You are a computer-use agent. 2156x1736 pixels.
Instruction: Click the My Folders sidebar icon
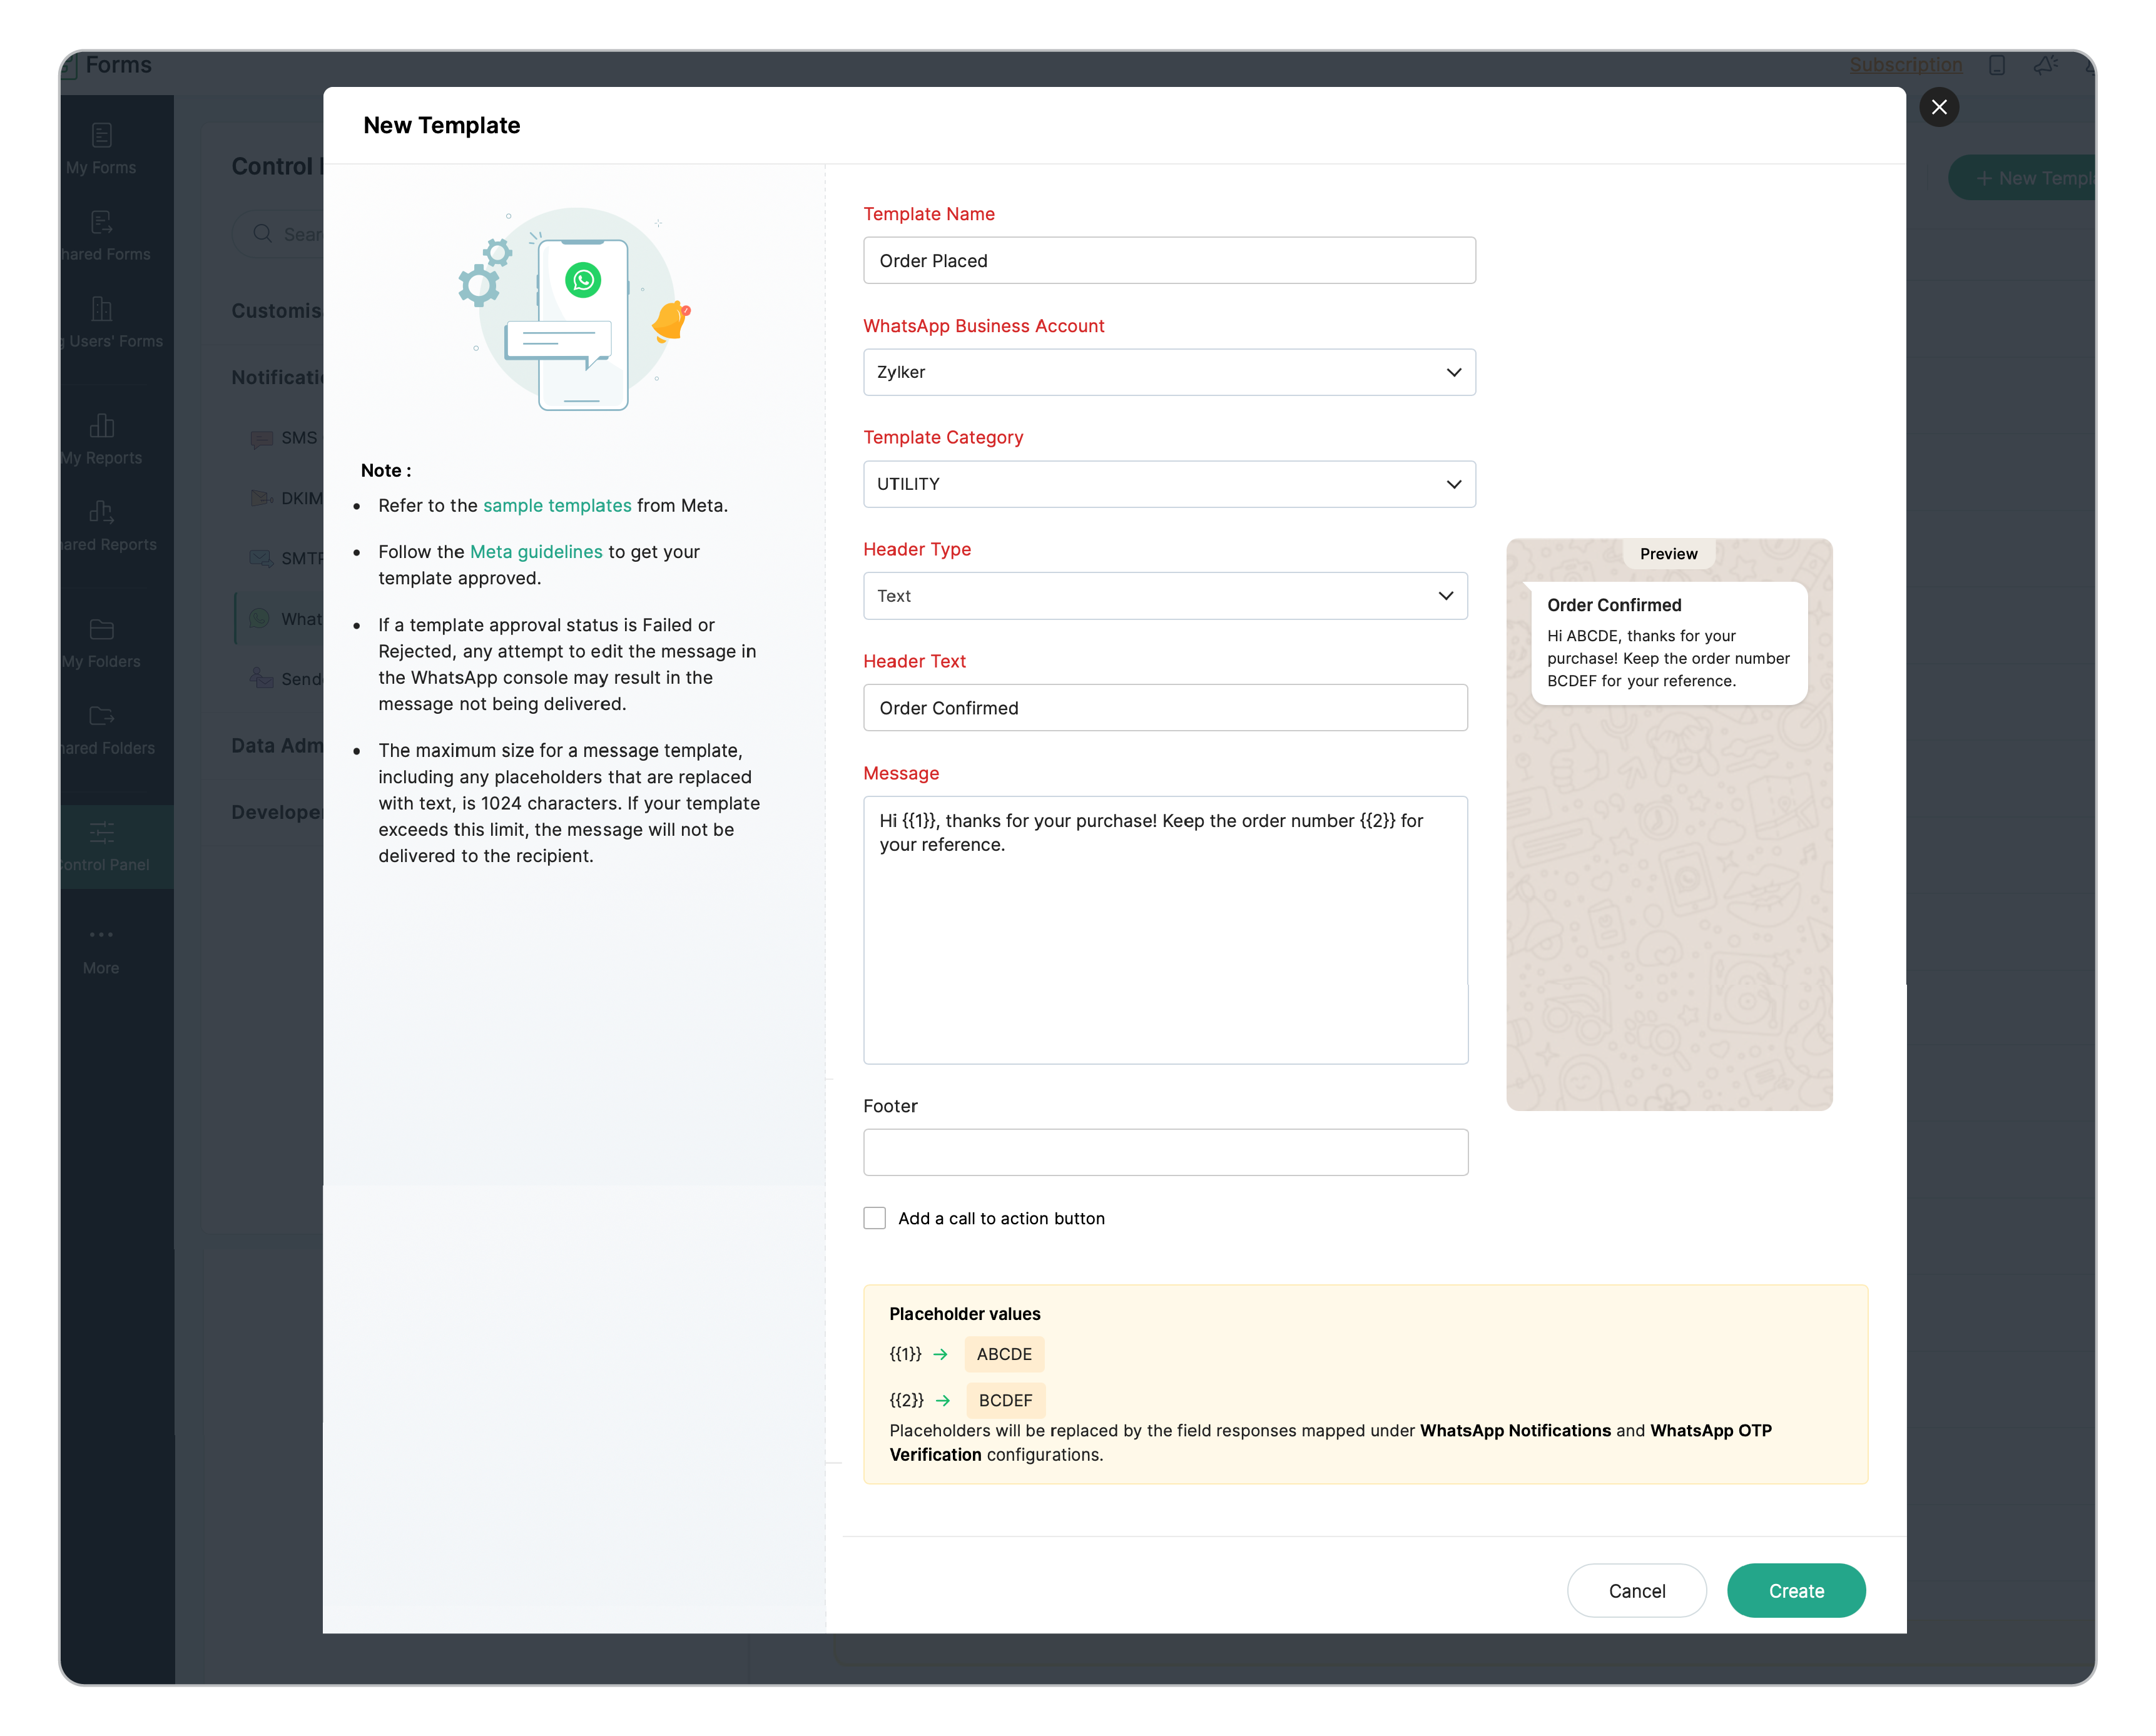[x=101, y=629]
